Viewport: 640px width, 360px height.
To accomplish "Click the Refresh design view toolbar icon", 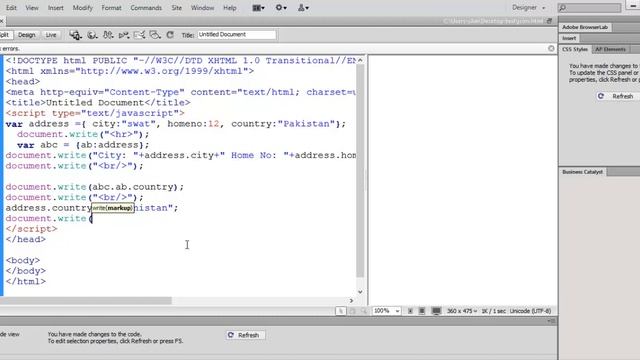I will coord(170,35).
